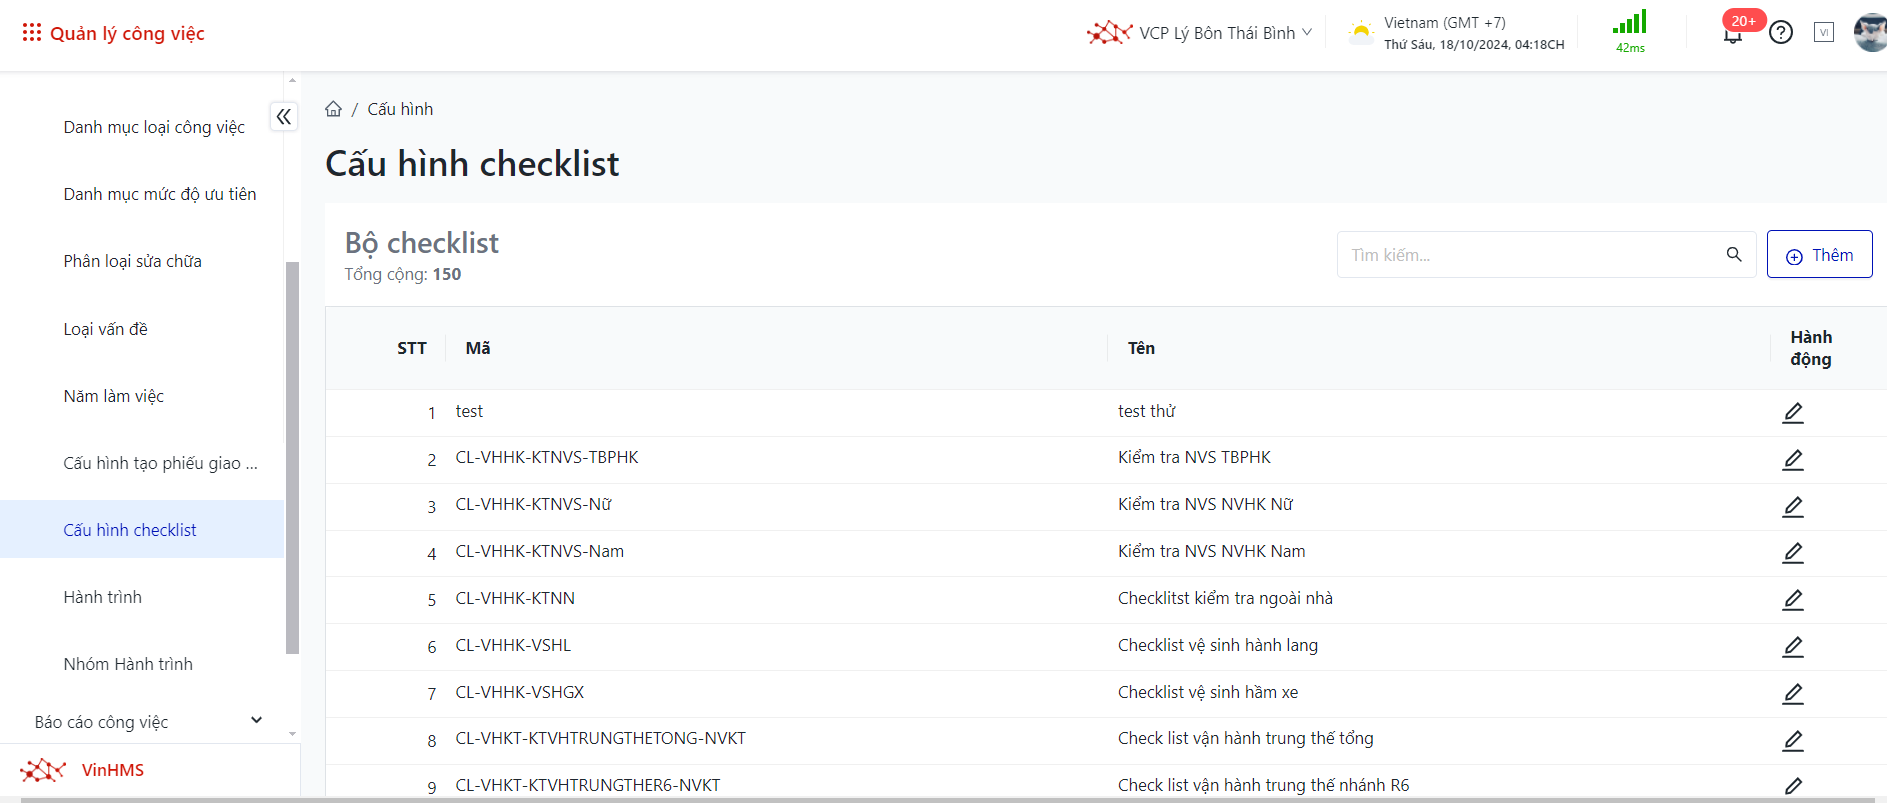This screenshot has height=803, width=1887.
Task: Edit the 'test' checklist row
Action: [x=1793, y=413]
